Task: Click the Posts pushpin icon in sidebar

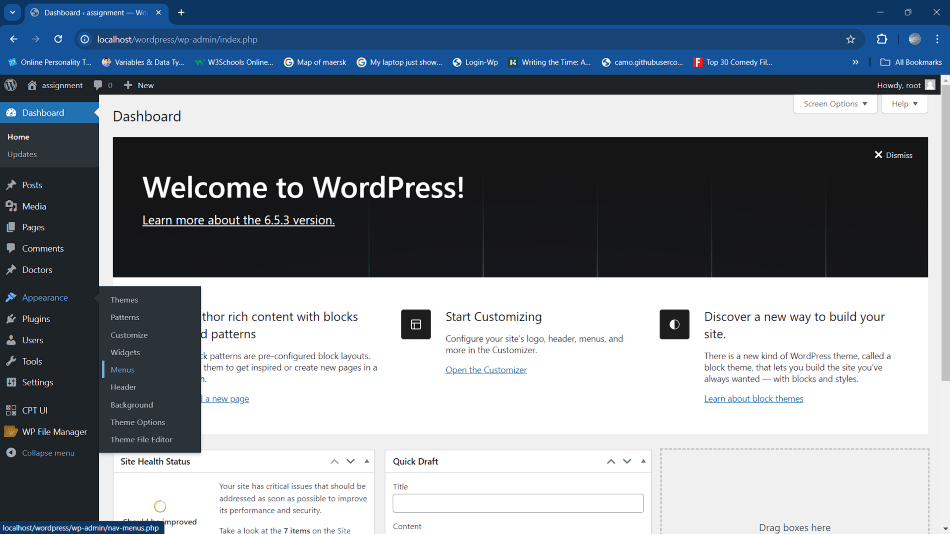Action: (x=11, y=185)
